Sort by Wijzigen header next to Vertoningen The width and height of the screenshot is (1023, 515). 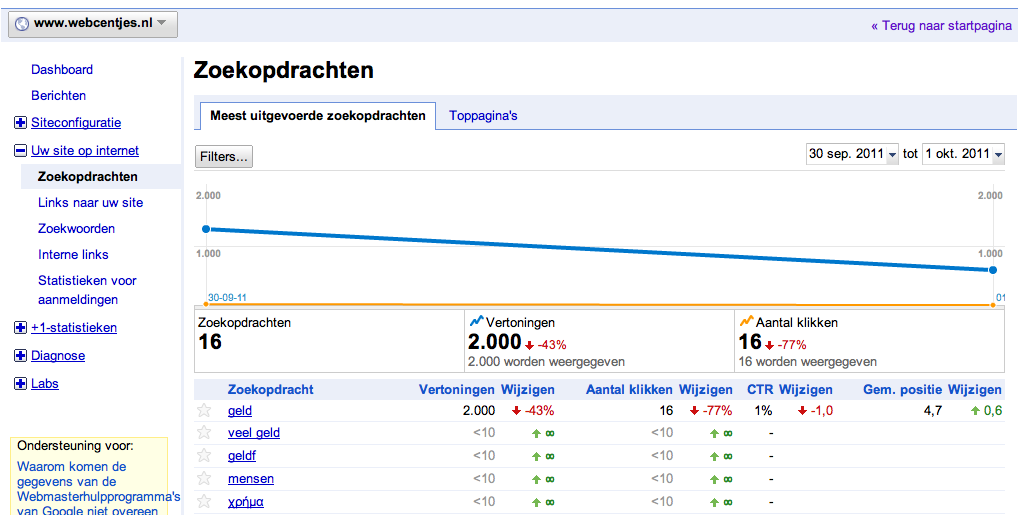click(x=528, y=390)
